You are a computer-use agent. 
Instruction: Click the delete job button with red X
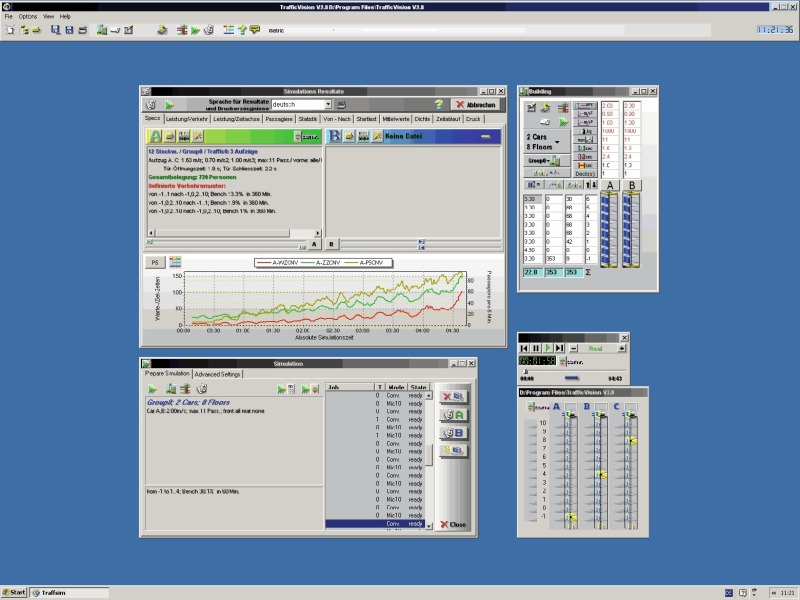[x=453, y=396]
